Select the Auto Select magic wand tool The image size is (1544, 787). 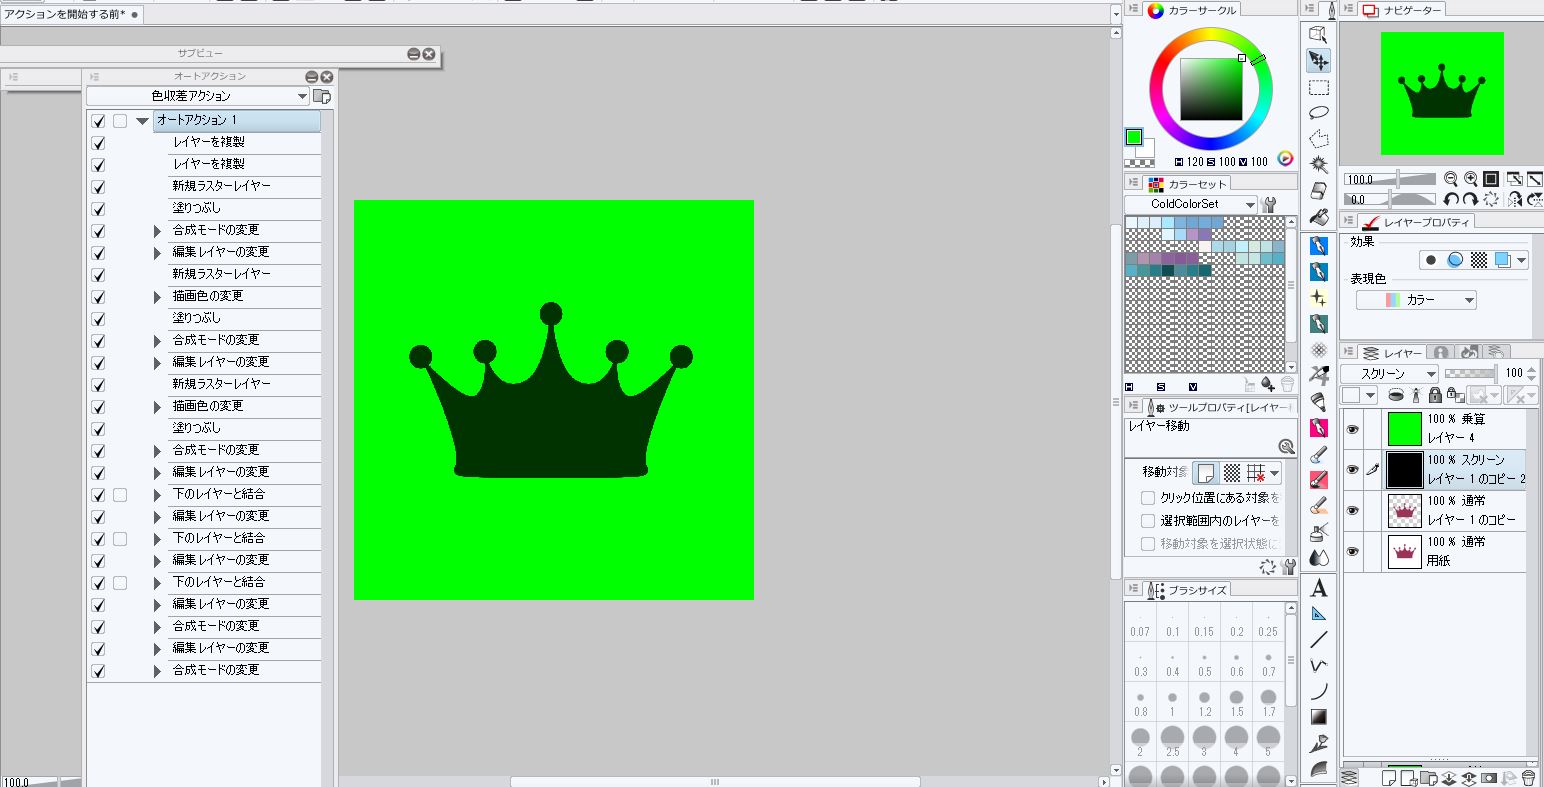(1319, 164)
